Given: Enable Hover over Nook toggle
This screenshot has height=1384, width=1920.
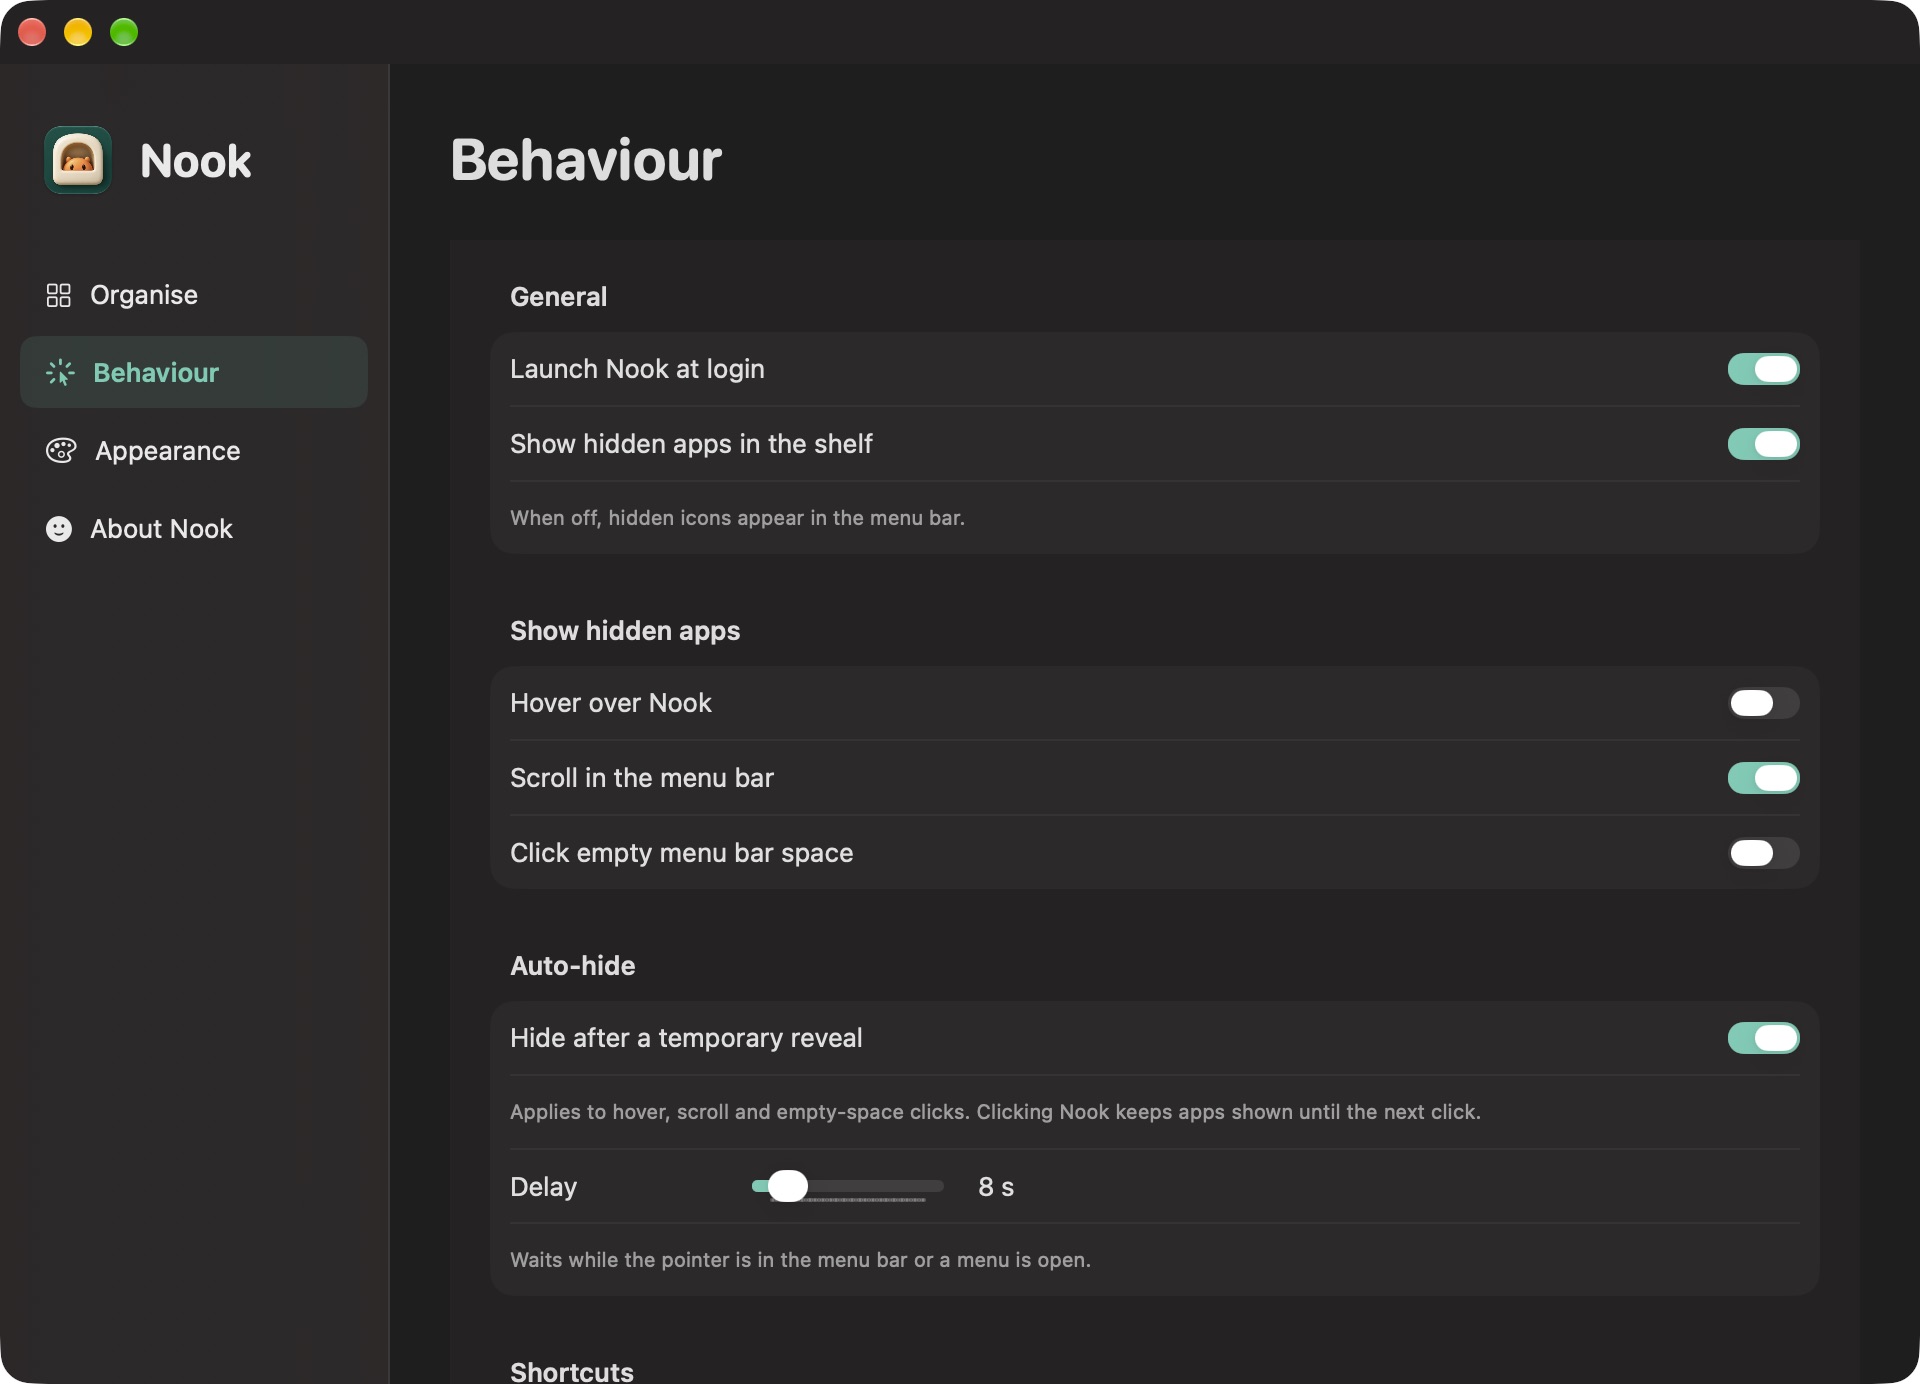Looking at the screenshot, I should [1764, 703].
